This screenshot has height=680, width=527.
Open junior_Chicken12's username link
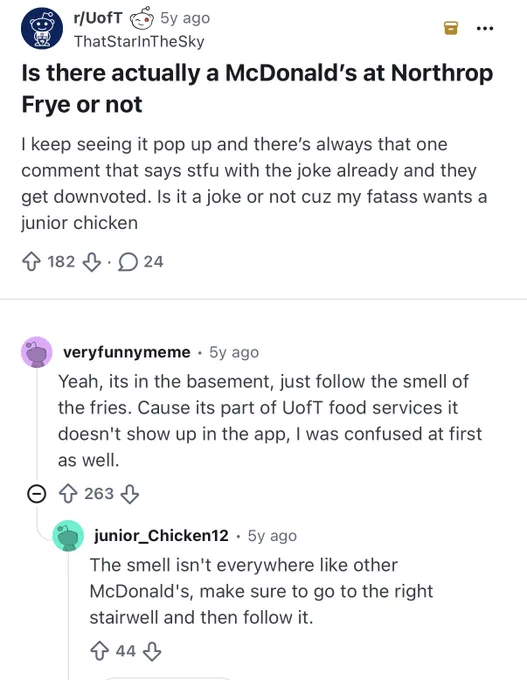click(x=161, y=536)
